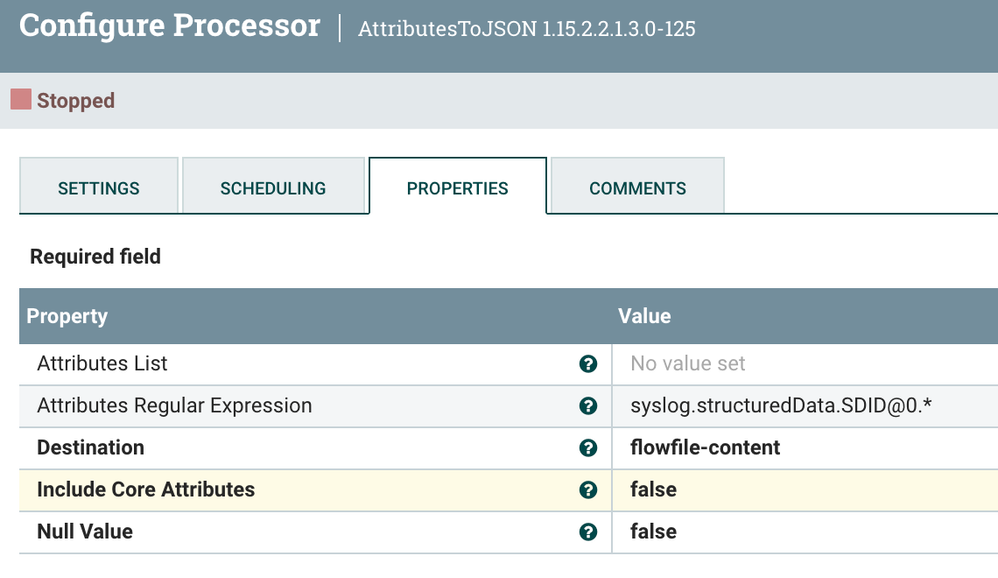Click the Property column header
The image size is (998, 578).
67,316
